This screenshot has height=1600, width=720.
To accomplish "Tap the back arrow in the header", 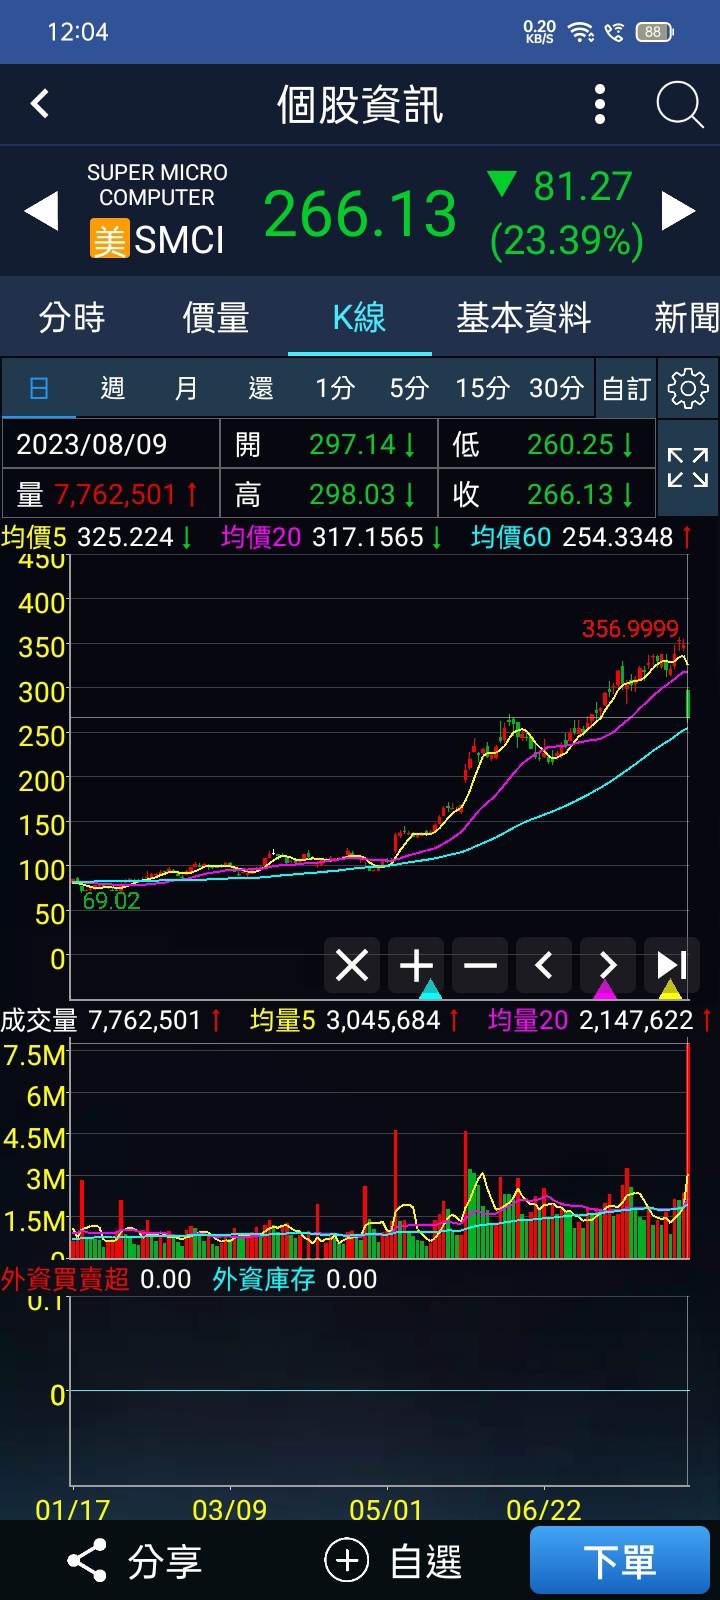I will point(40,103).
